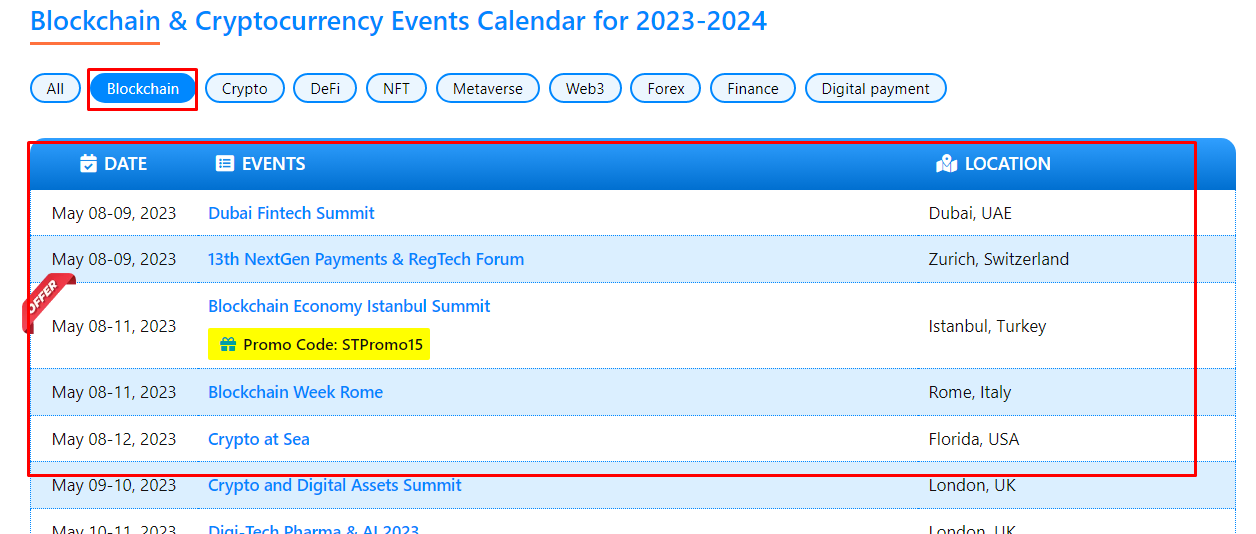Select the Finance category pill
1256x534 pixels.
point(753,89)
